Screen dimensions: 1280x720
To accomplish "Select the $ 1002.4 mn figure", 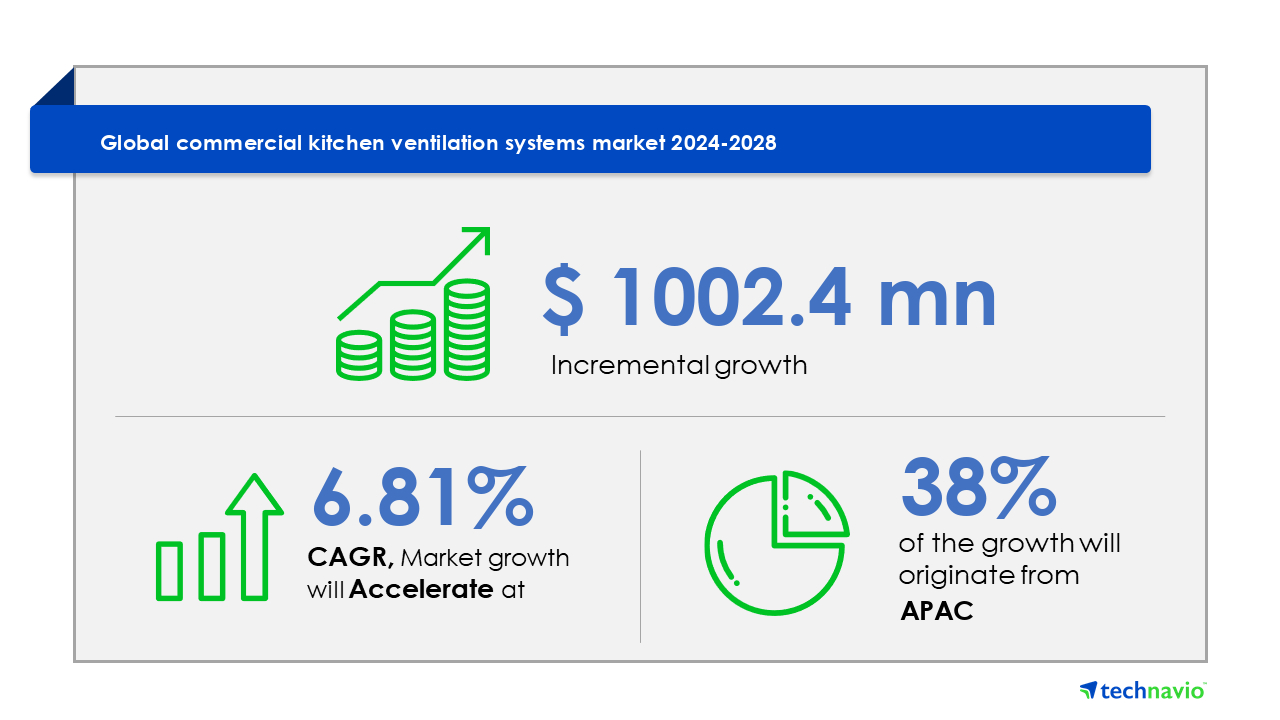I will (769, 299).
